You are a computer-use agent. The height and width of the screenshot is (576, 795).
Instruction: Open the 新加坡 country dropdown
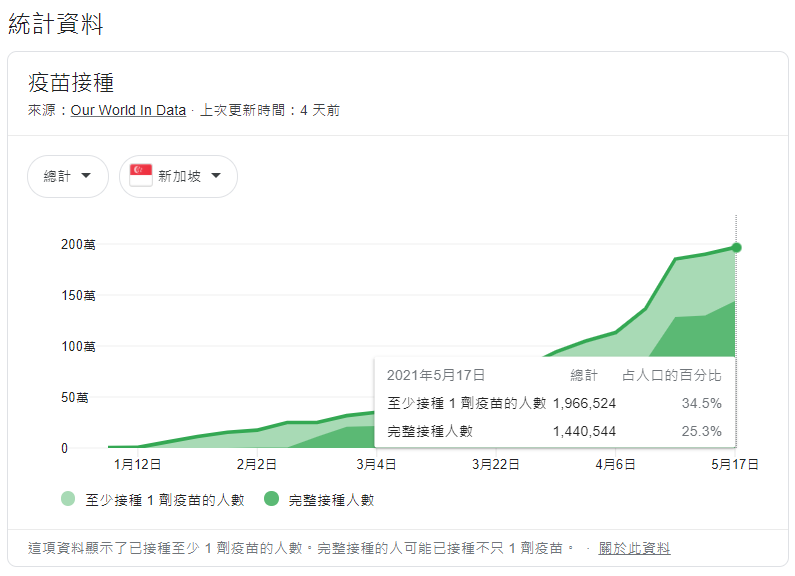(x=178, y=176)
